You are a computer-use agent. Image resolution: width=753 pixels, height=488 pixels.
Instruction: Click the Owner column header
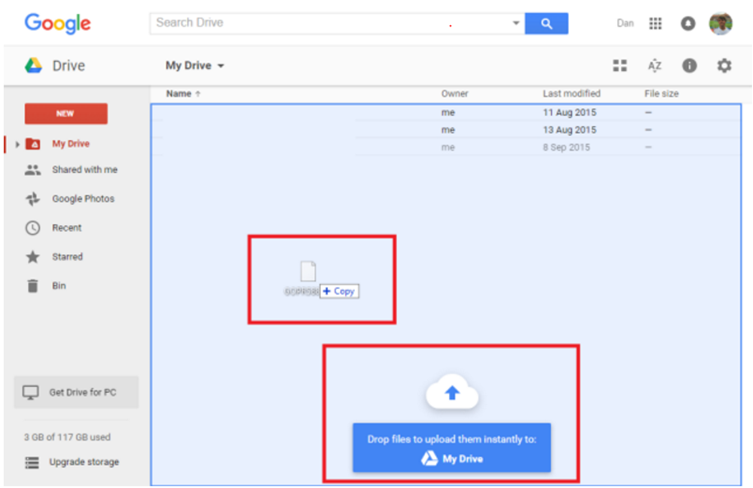point(454,94)
